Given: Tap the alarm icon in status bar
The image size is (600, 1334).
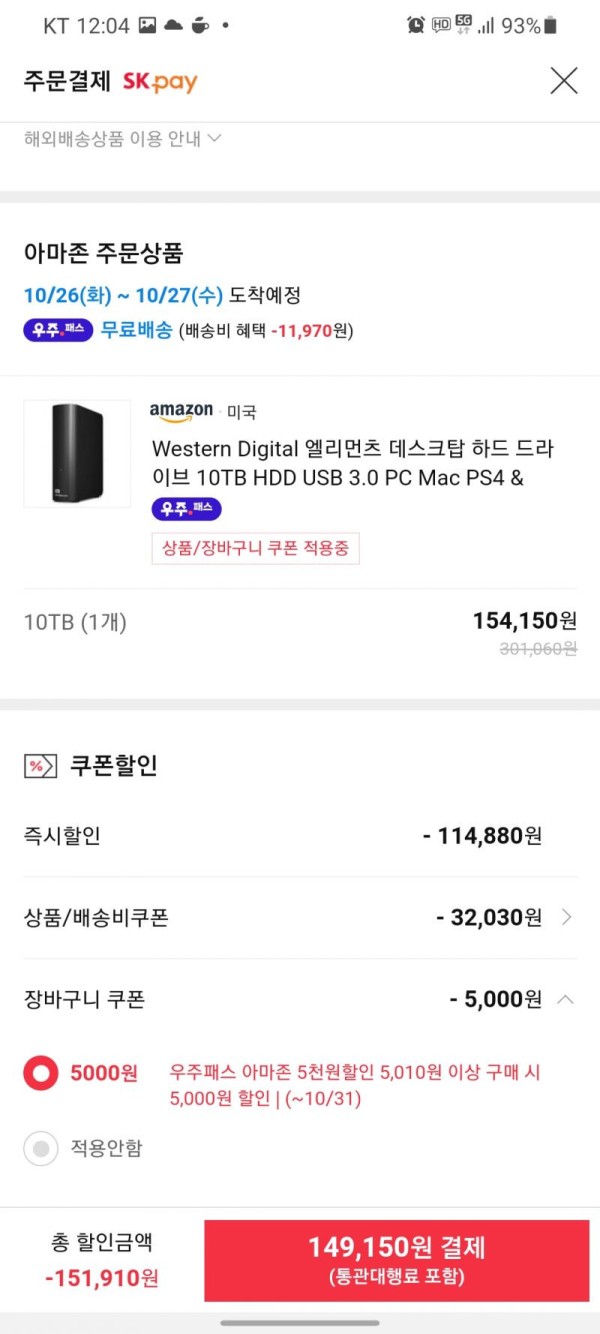Looking at the screenshot, I should point(416,26).
